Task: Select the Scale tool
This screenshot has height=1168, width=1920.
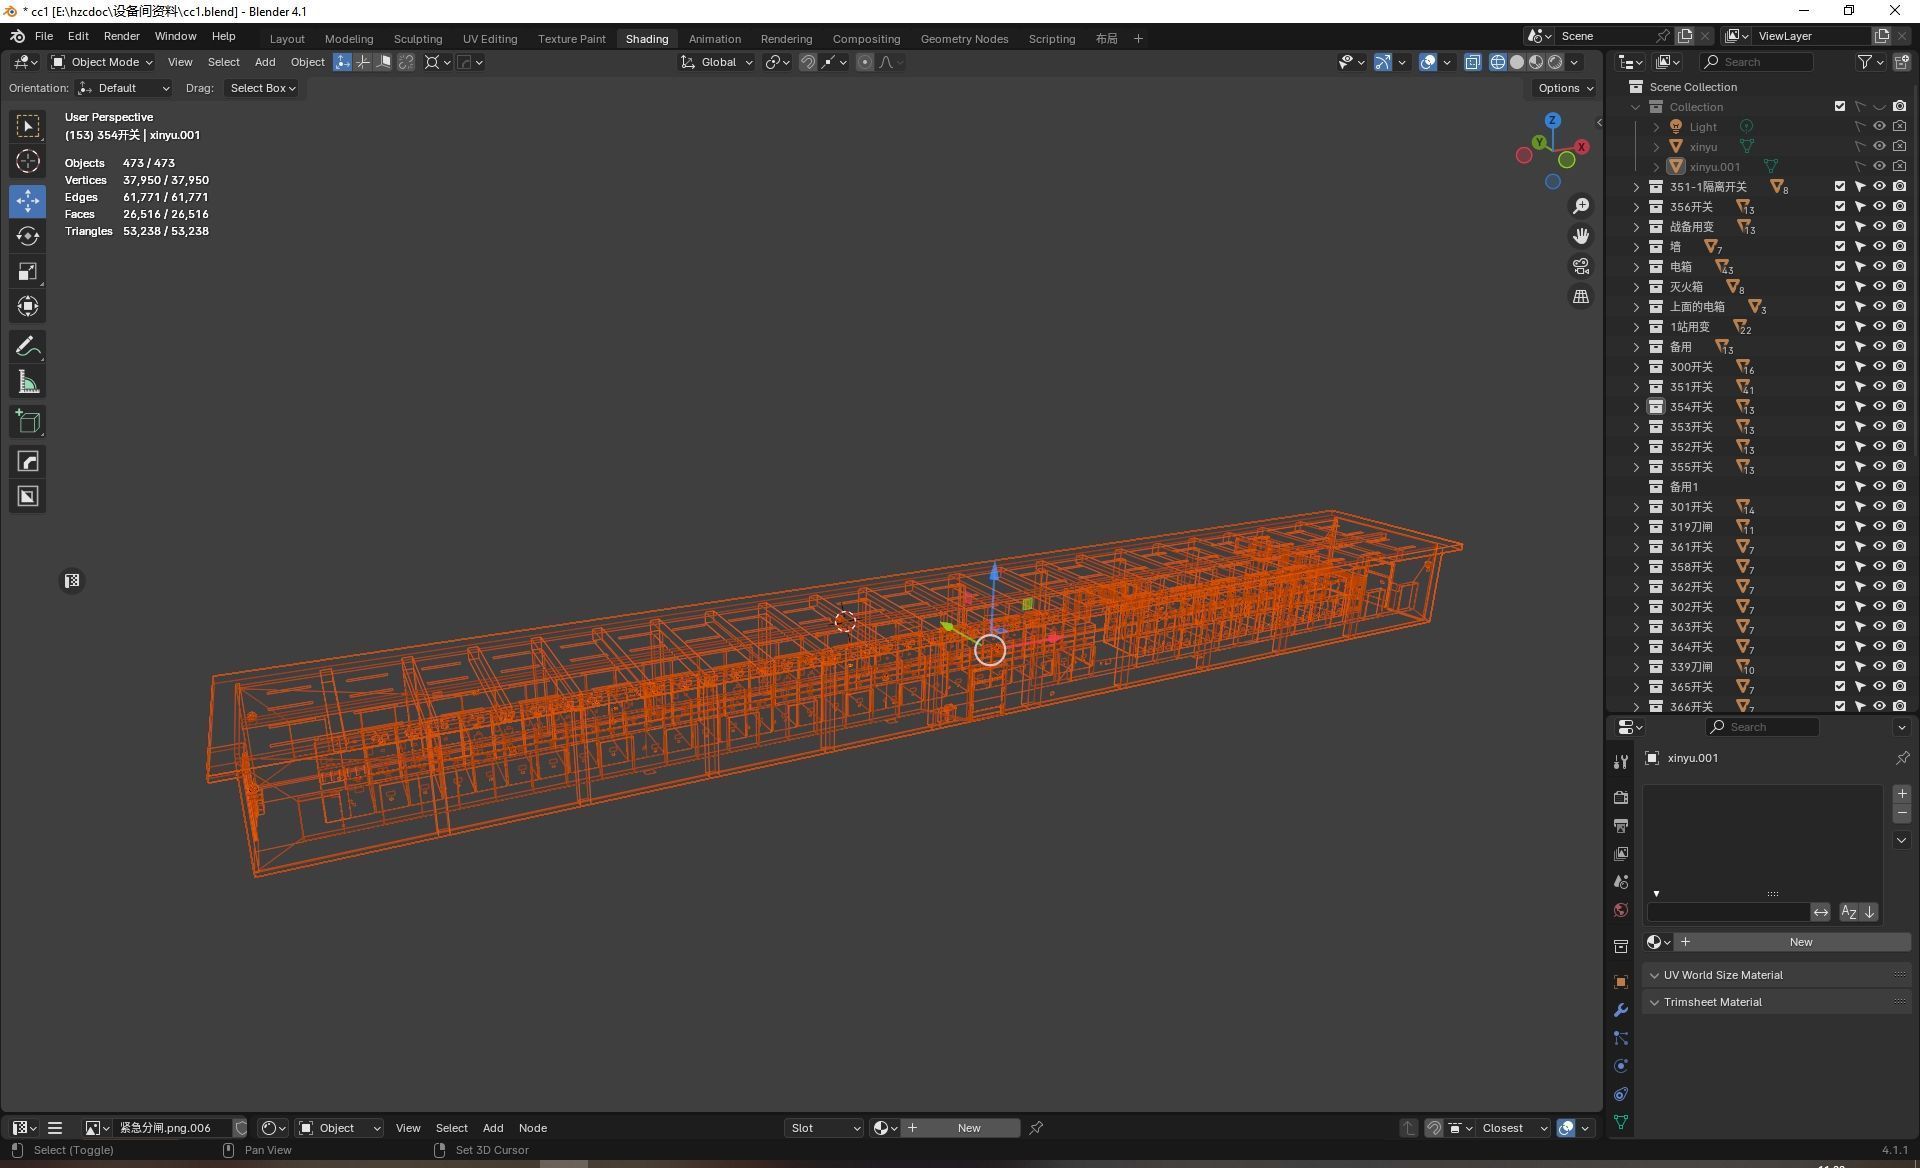Action: pos(28,272)
